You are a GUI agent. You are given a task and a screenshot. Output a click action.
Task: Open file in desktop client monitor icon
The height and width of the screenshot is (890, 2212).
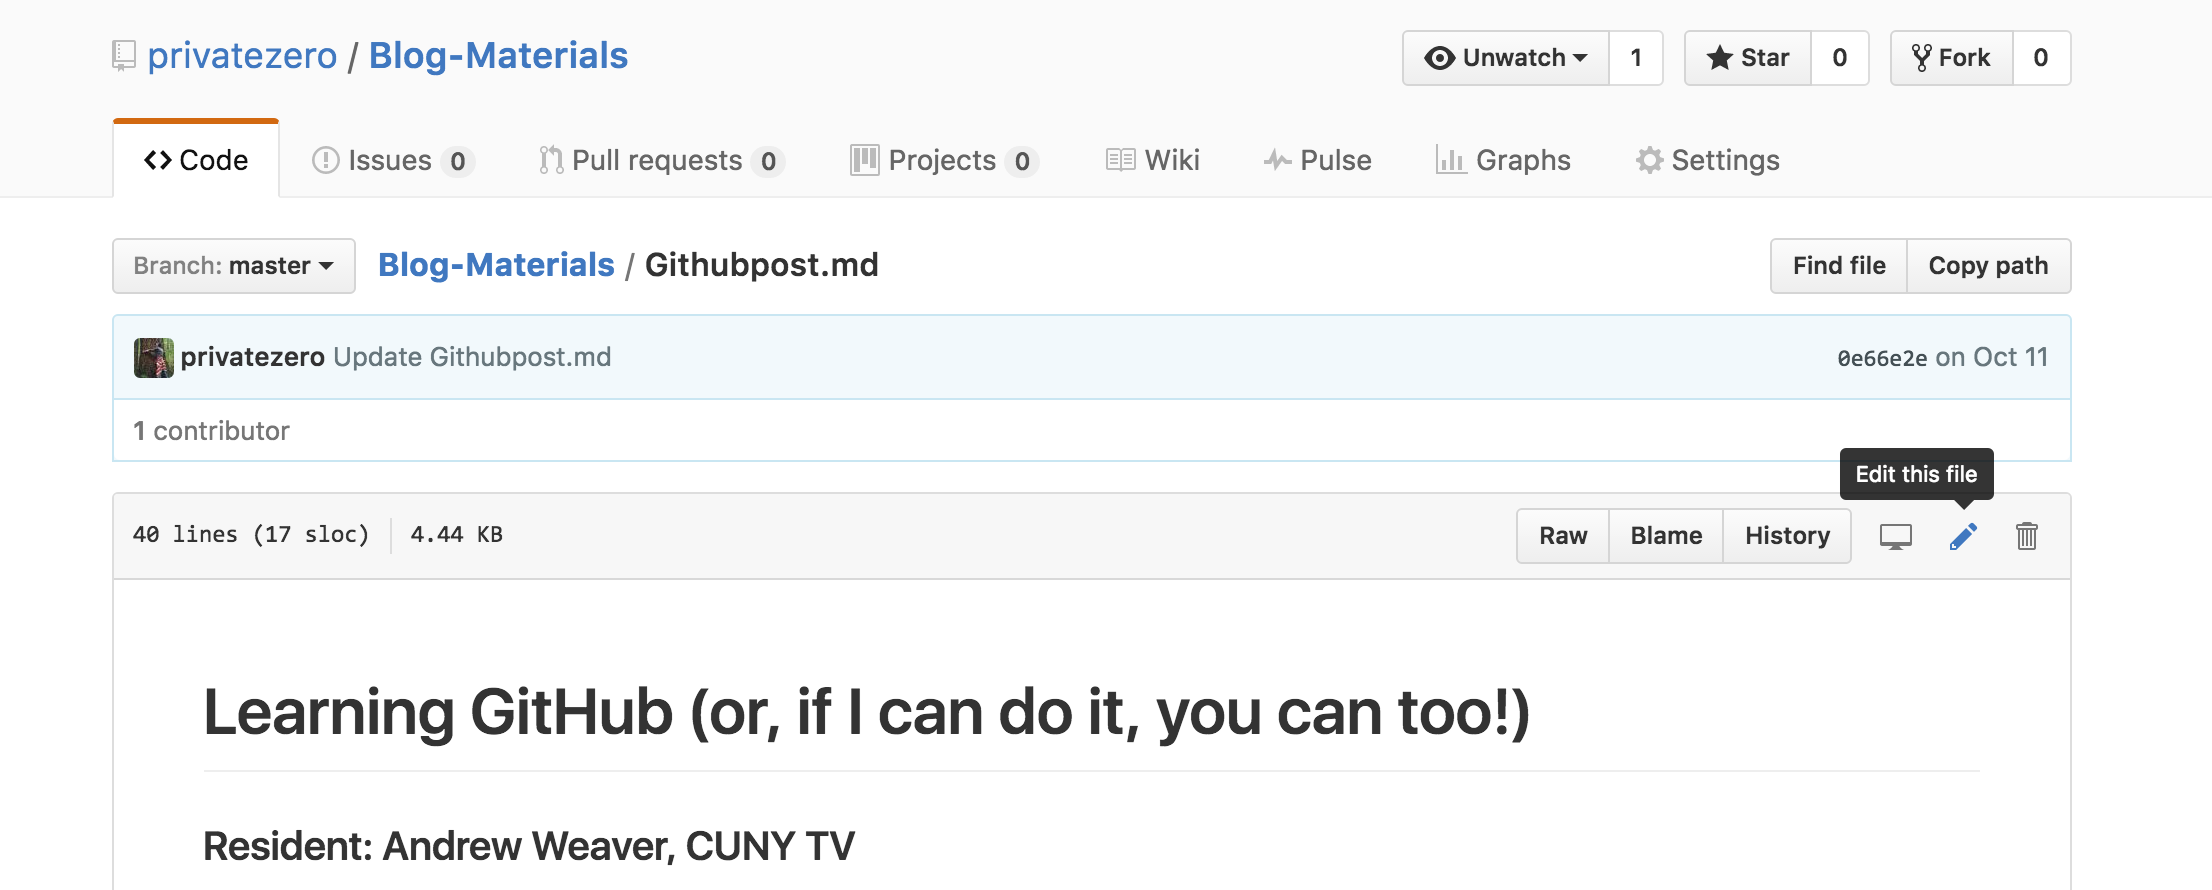[x=1896, y=537]
